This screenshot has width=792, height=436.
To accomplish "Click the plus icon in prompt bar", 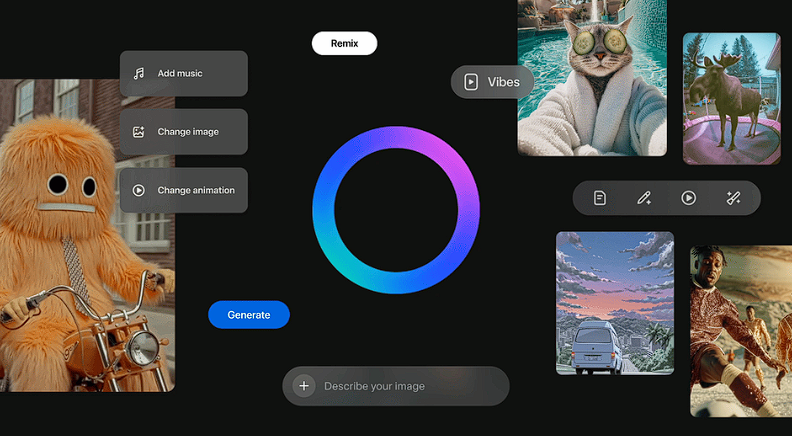I will click(304, 386).
